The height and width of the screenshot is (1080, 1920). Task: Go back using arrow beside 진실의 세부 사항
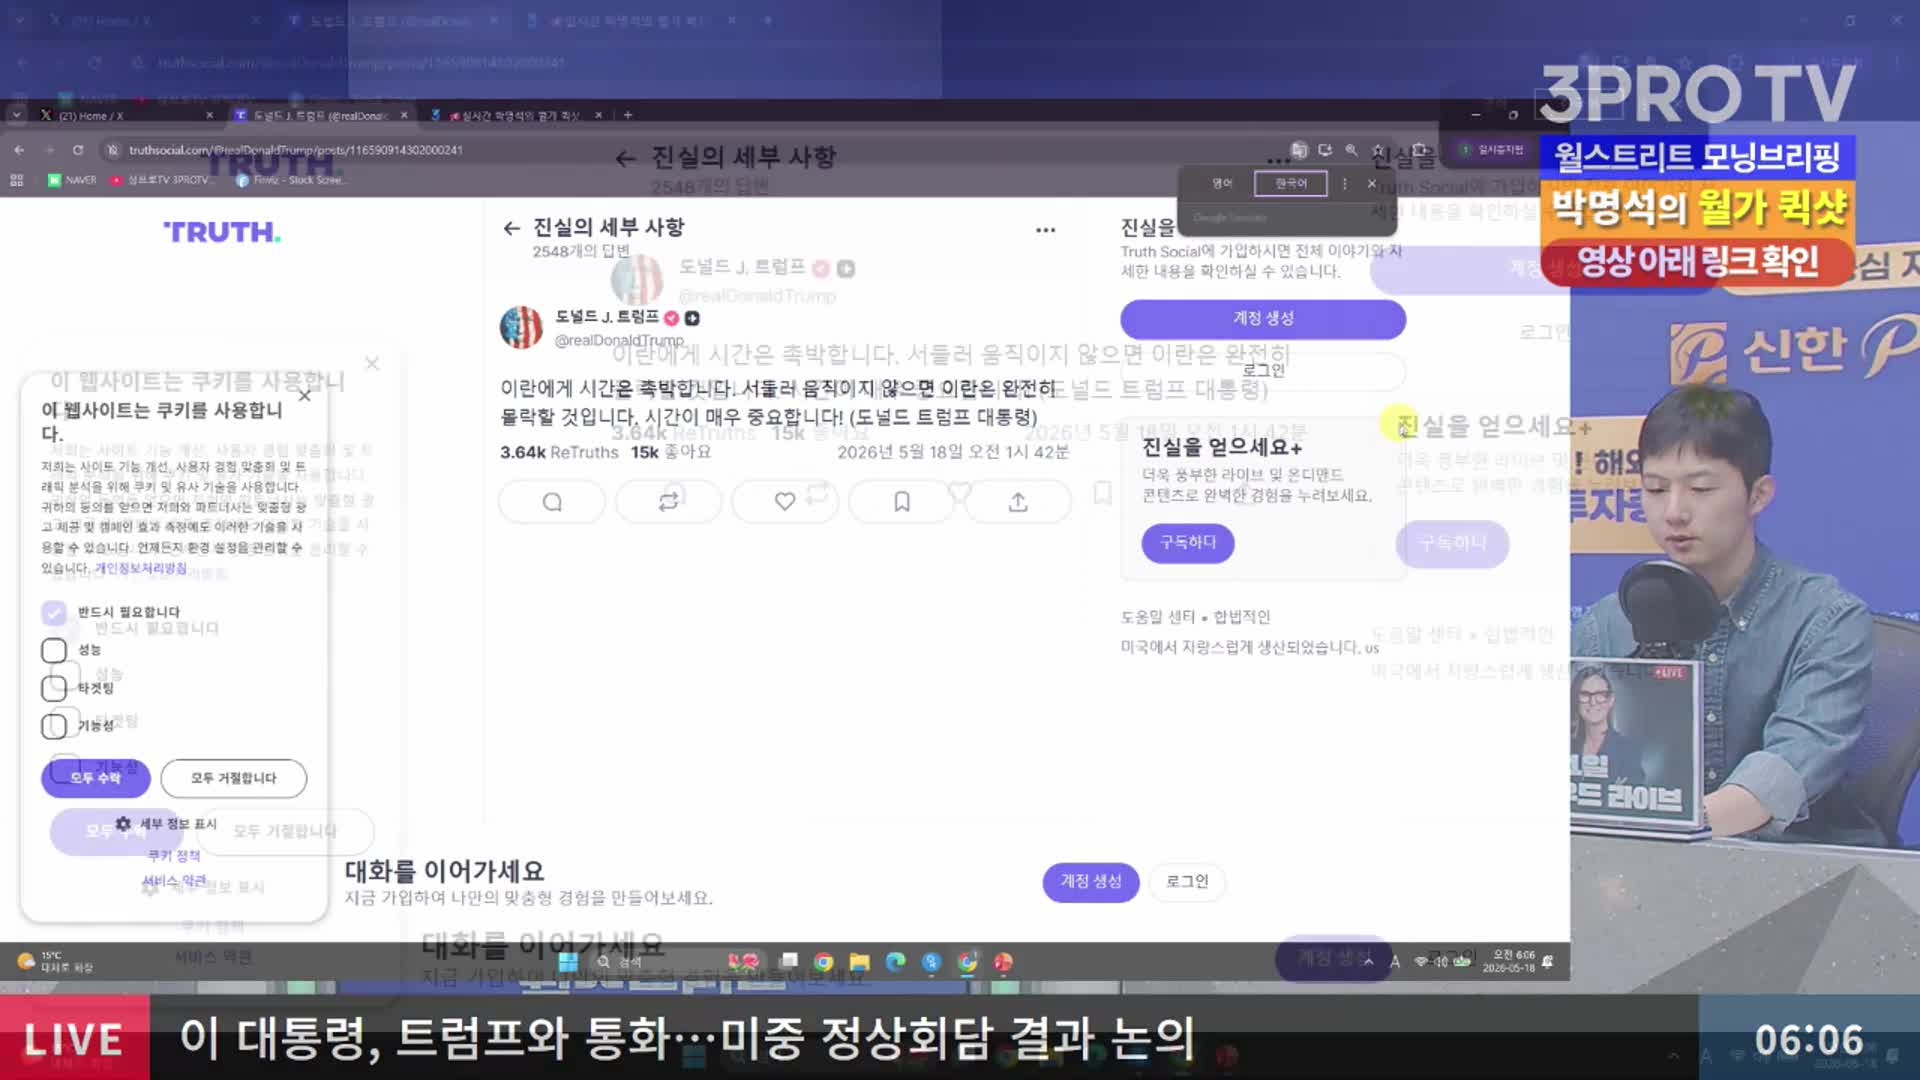(x=512, y=228)
